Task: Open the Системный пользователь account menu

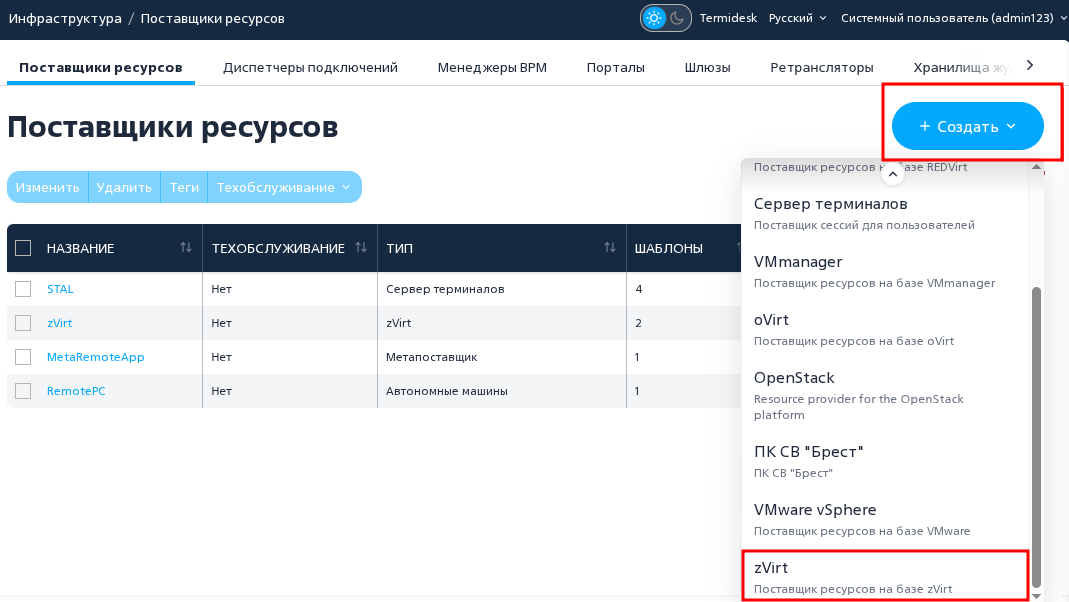Action: coord(953,18)
